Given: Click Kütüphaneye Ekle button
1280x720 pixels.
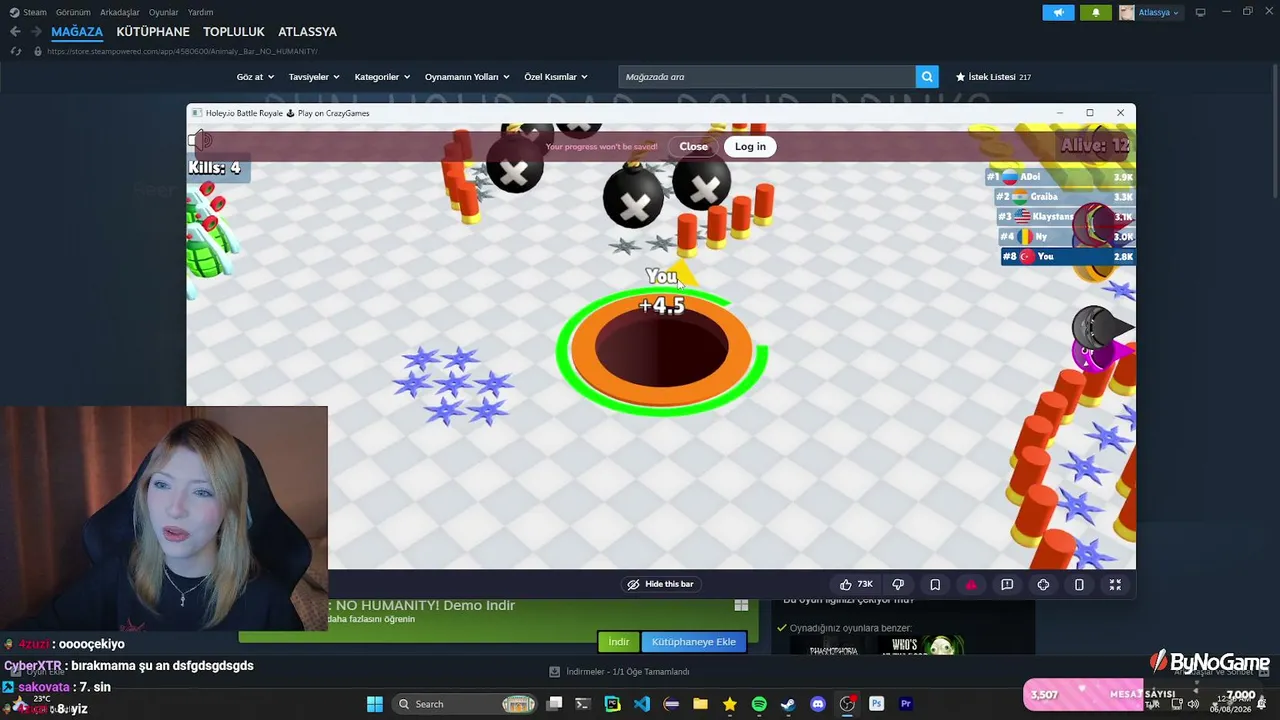Looking at the screenshot, I should pyautogui.click(x=694, y=642).
